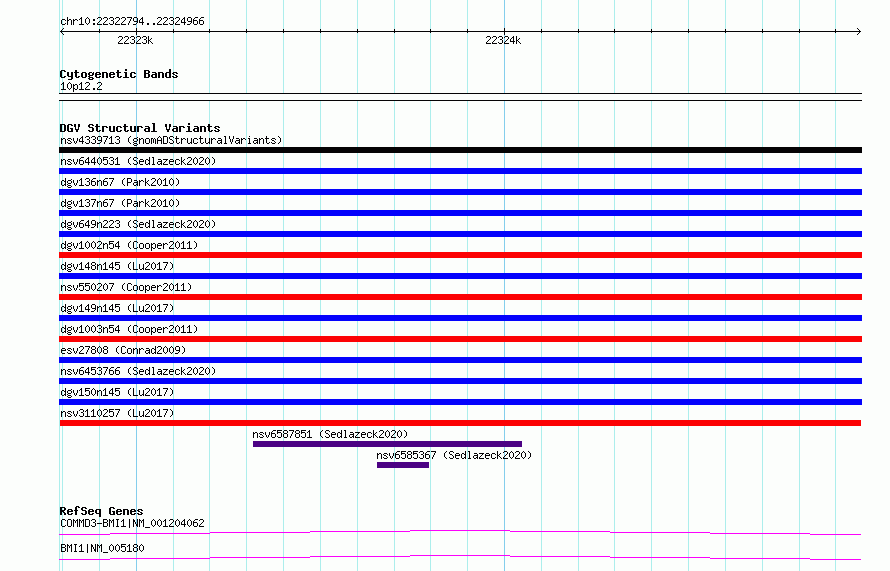Open variant dgv137n67 (Park2010) label
The image size is (890, 571).
click(120, 203)
